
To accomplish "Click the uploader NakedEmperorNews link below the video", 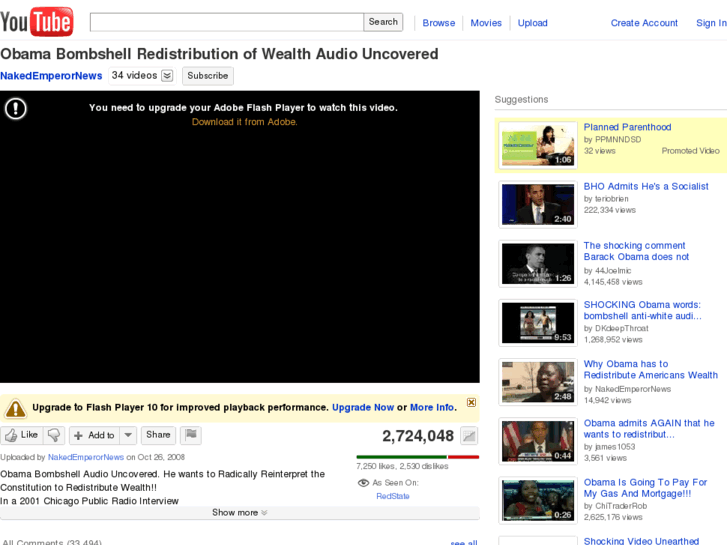I will coord(86,457).
